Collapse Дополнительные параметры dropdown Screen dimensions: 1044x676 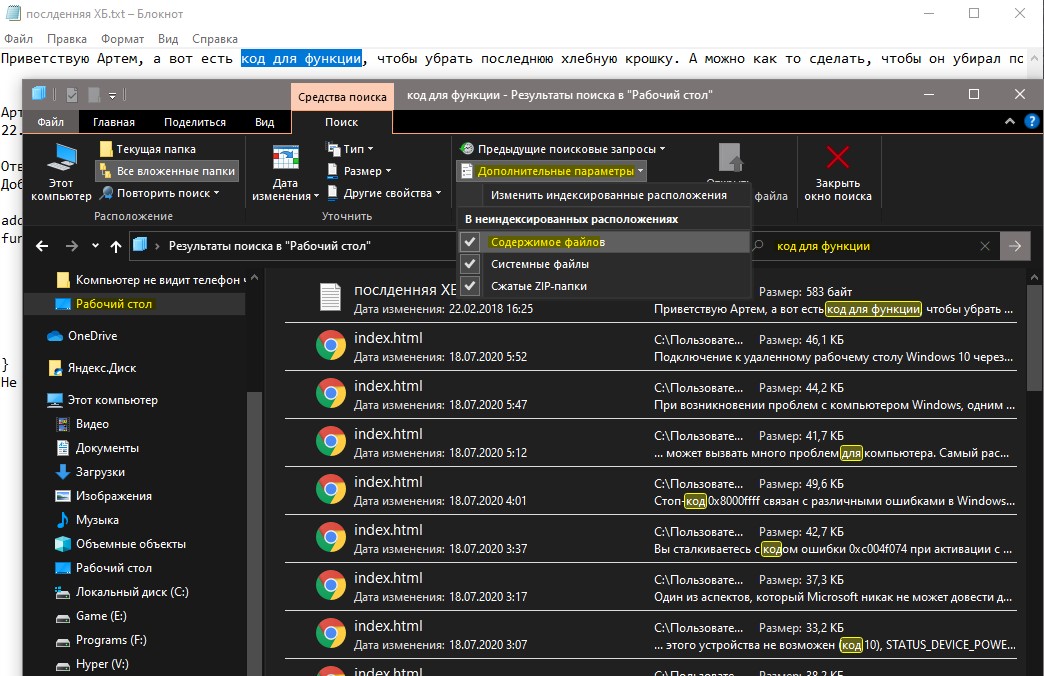pyautogui.click(x=552, y=171)
